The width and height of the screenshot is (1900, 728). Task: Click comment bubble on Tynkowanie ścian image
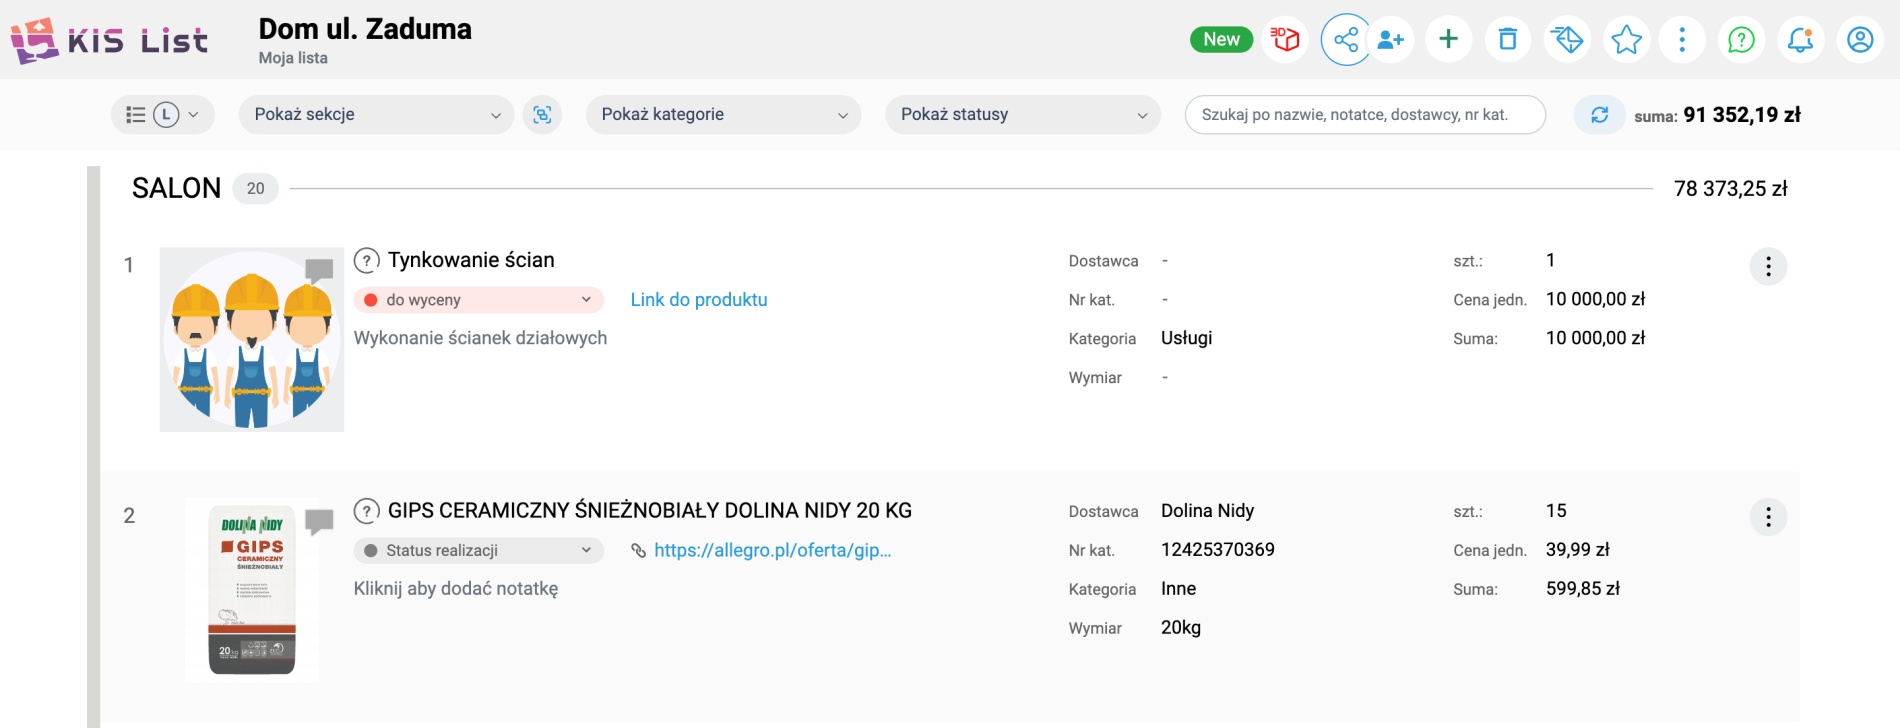click(x=319, y=270)
